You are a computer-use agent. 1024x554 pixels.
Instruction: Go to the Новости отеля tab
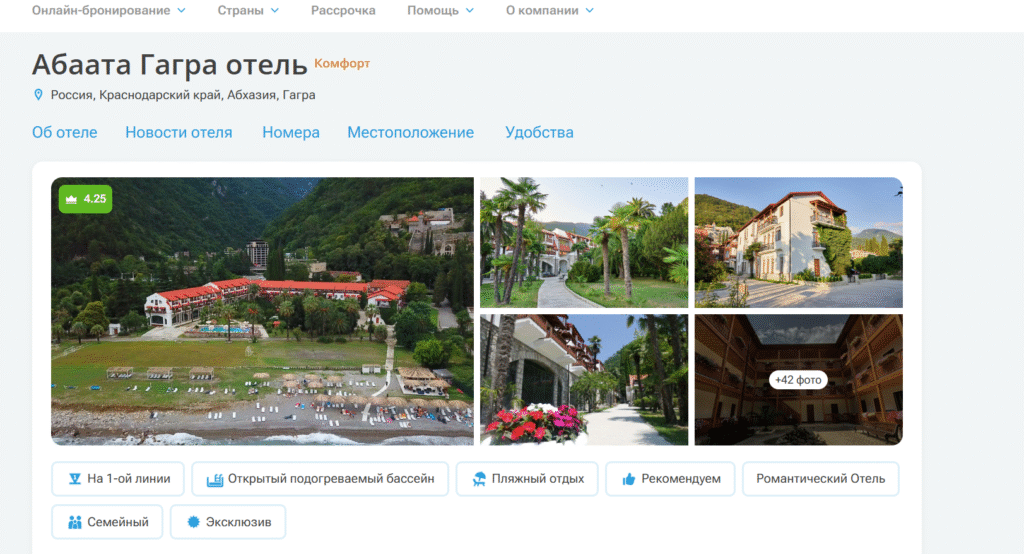pos(178,133)
